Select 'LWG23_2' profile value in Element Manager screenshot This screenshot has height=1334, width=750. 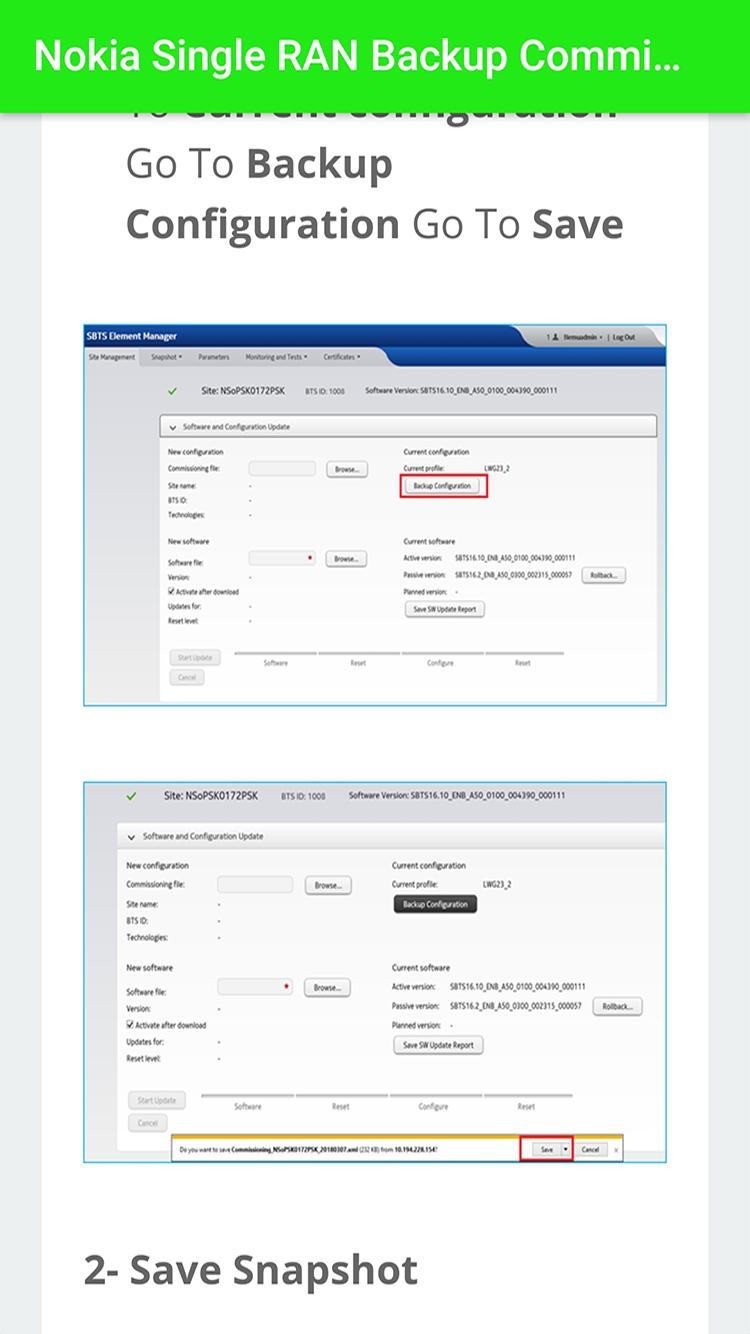496,468
